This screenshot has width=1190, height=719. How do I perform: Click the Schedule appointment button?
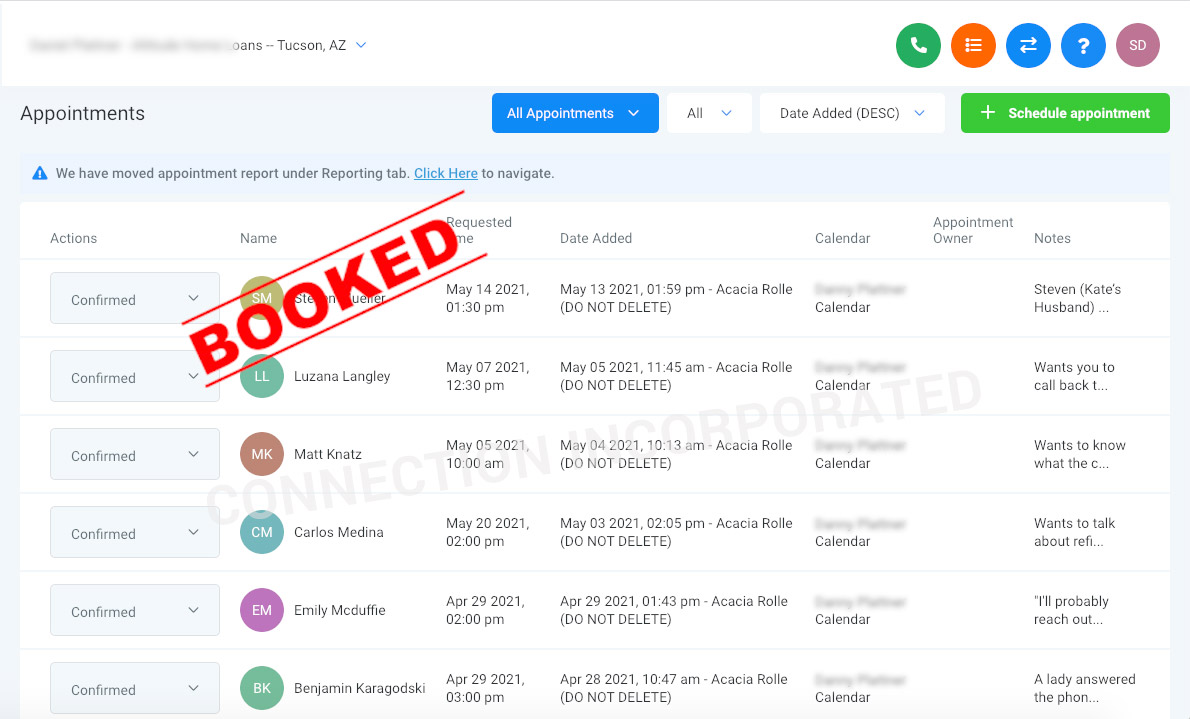1065,113
